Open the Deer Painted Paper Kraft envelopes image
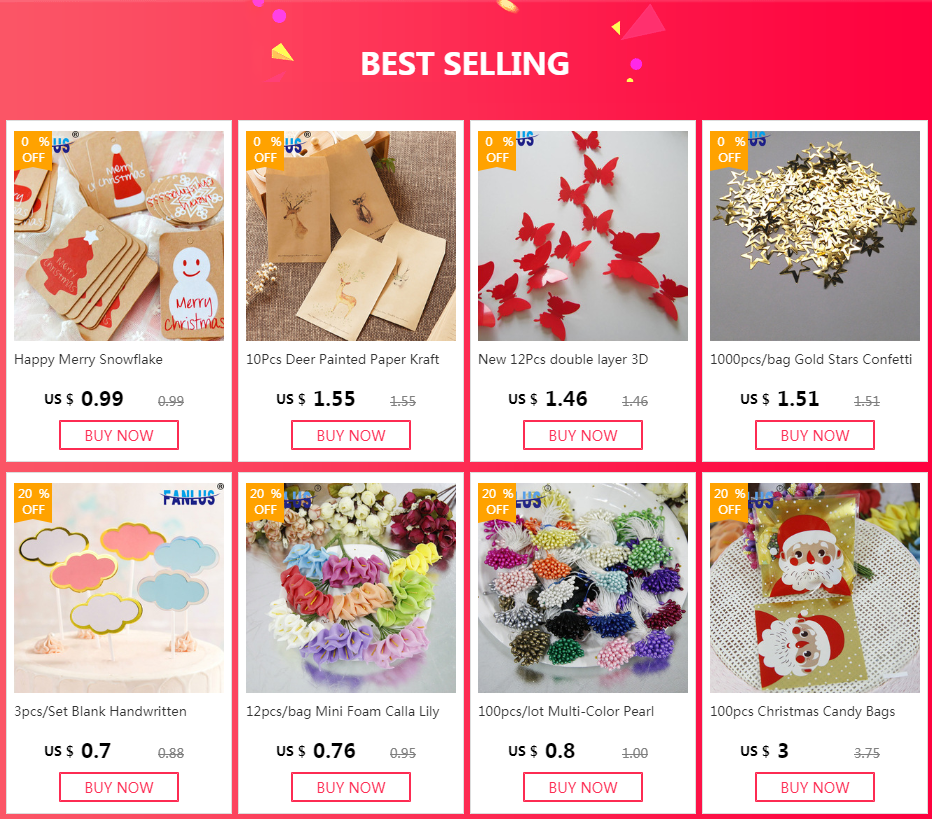This screenshot has height=819, width=932. coord(351,236)
